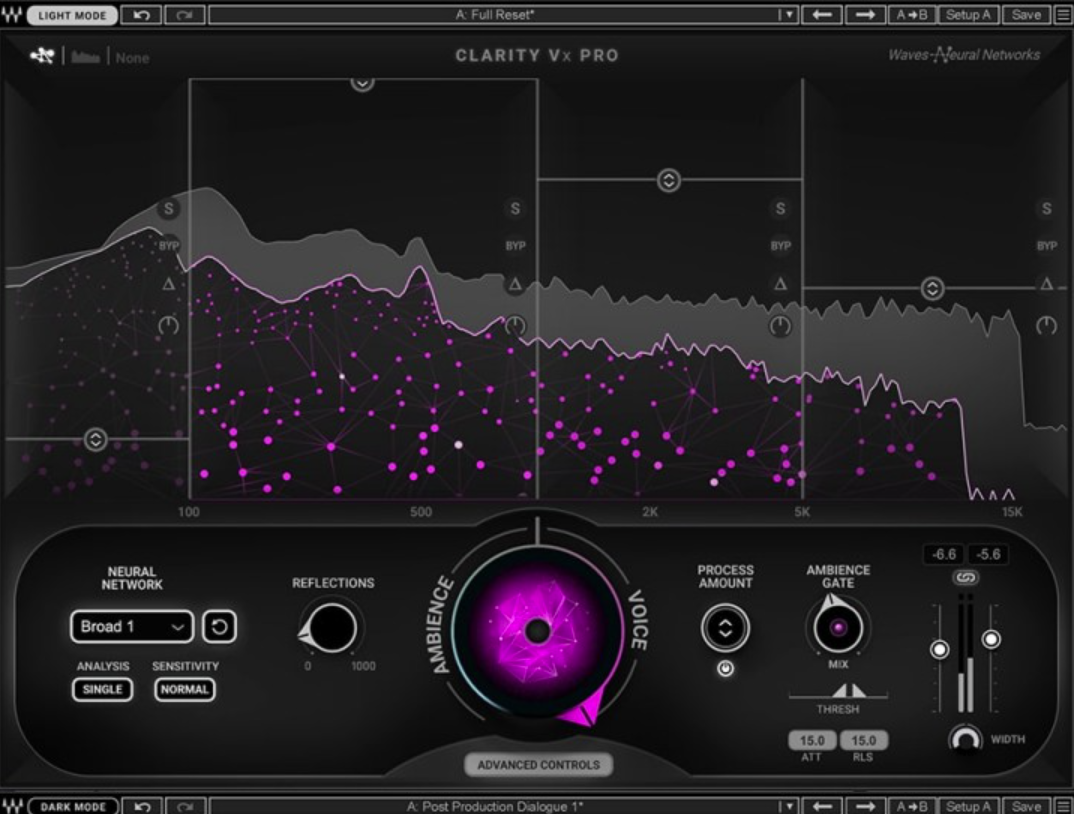
Task: Open preset dropdown arrow beside Full Reset
Action: click(788, 15)
